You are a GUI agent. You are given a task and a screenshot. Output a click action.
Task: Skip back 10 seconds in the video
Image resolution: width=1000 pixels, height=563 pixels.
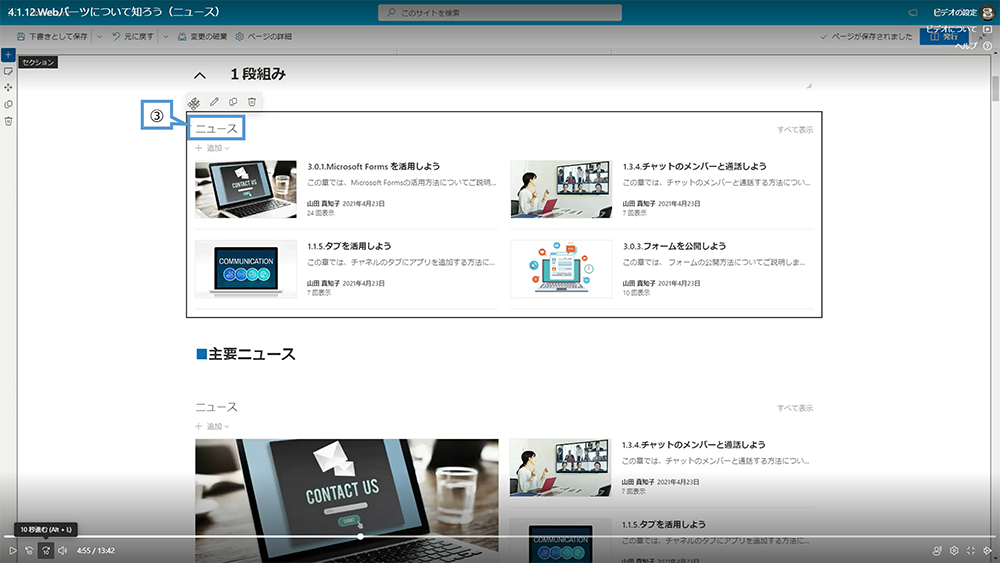pos(29,550)
